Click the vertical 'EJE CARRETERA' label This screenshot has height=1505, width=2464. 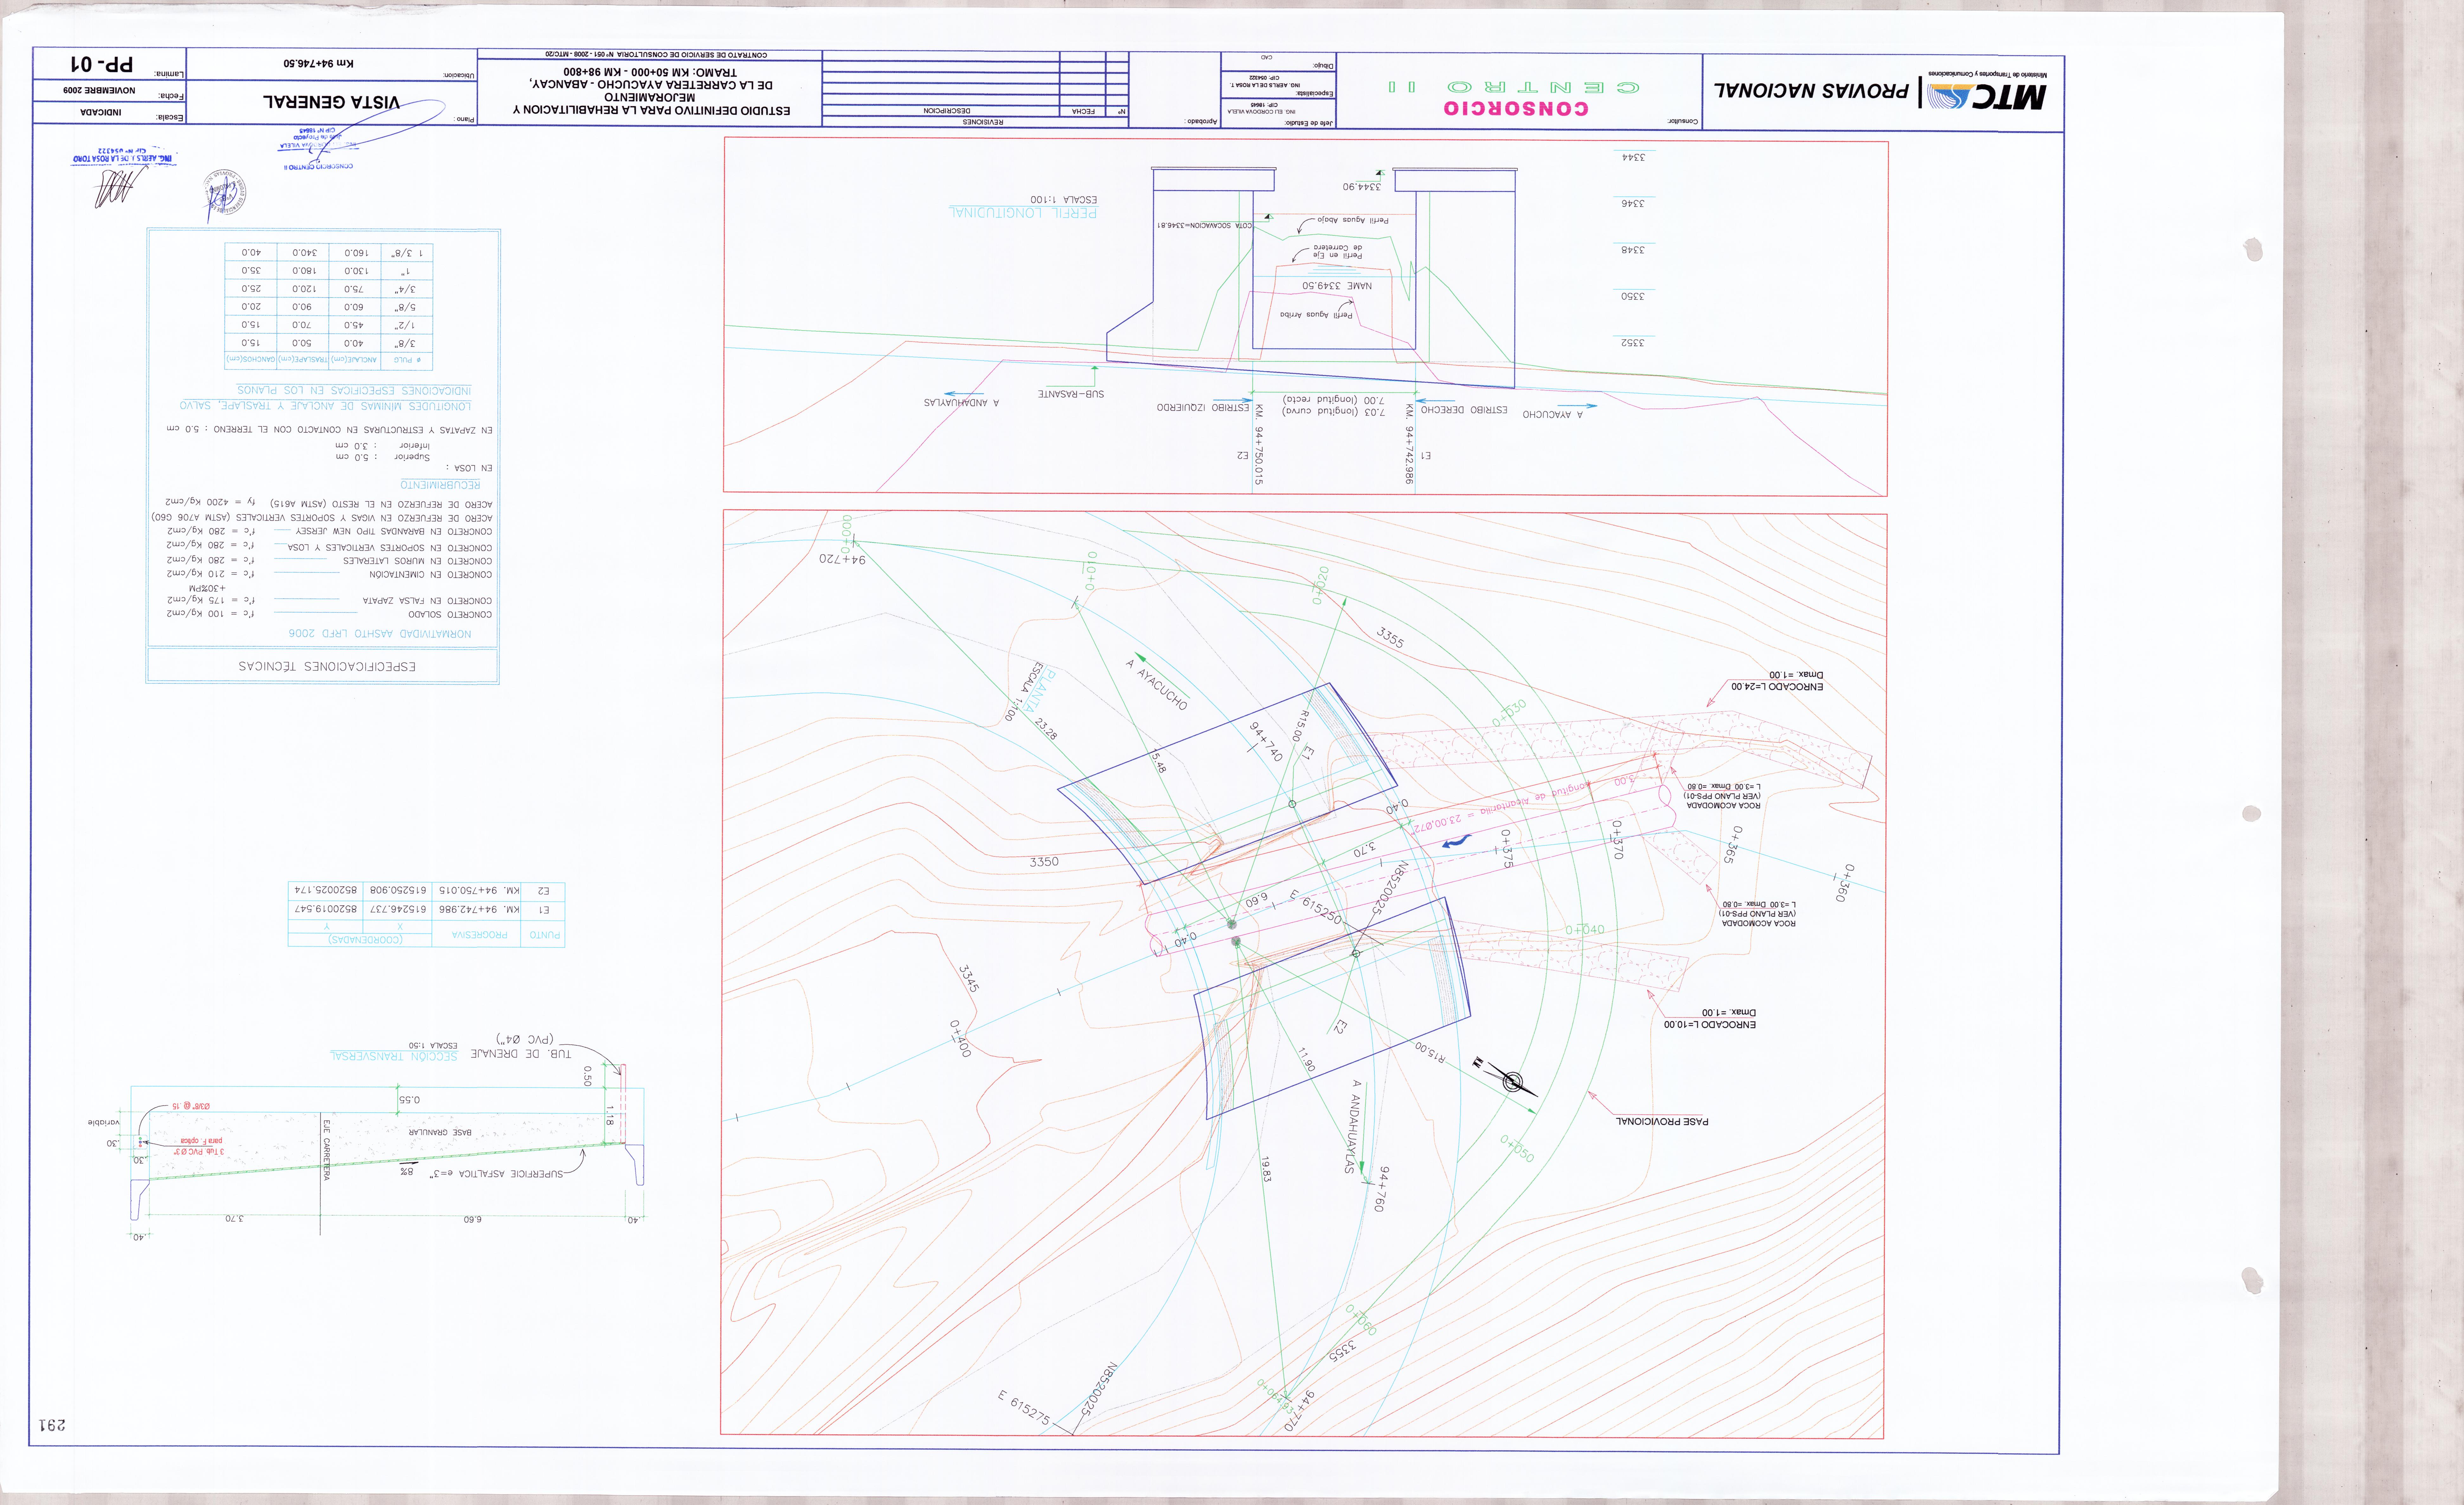tap(326, 1150)
